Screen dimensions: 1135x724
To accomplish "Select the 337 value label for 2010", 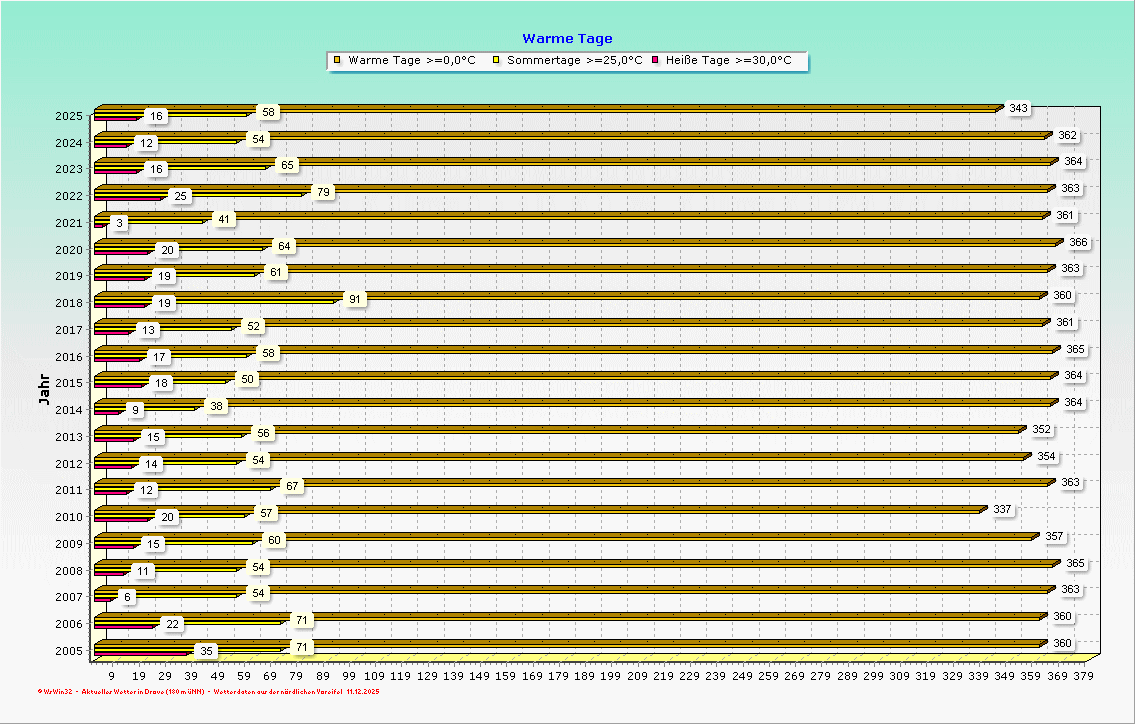I will pyautogui.click(x=1002, y=510).
